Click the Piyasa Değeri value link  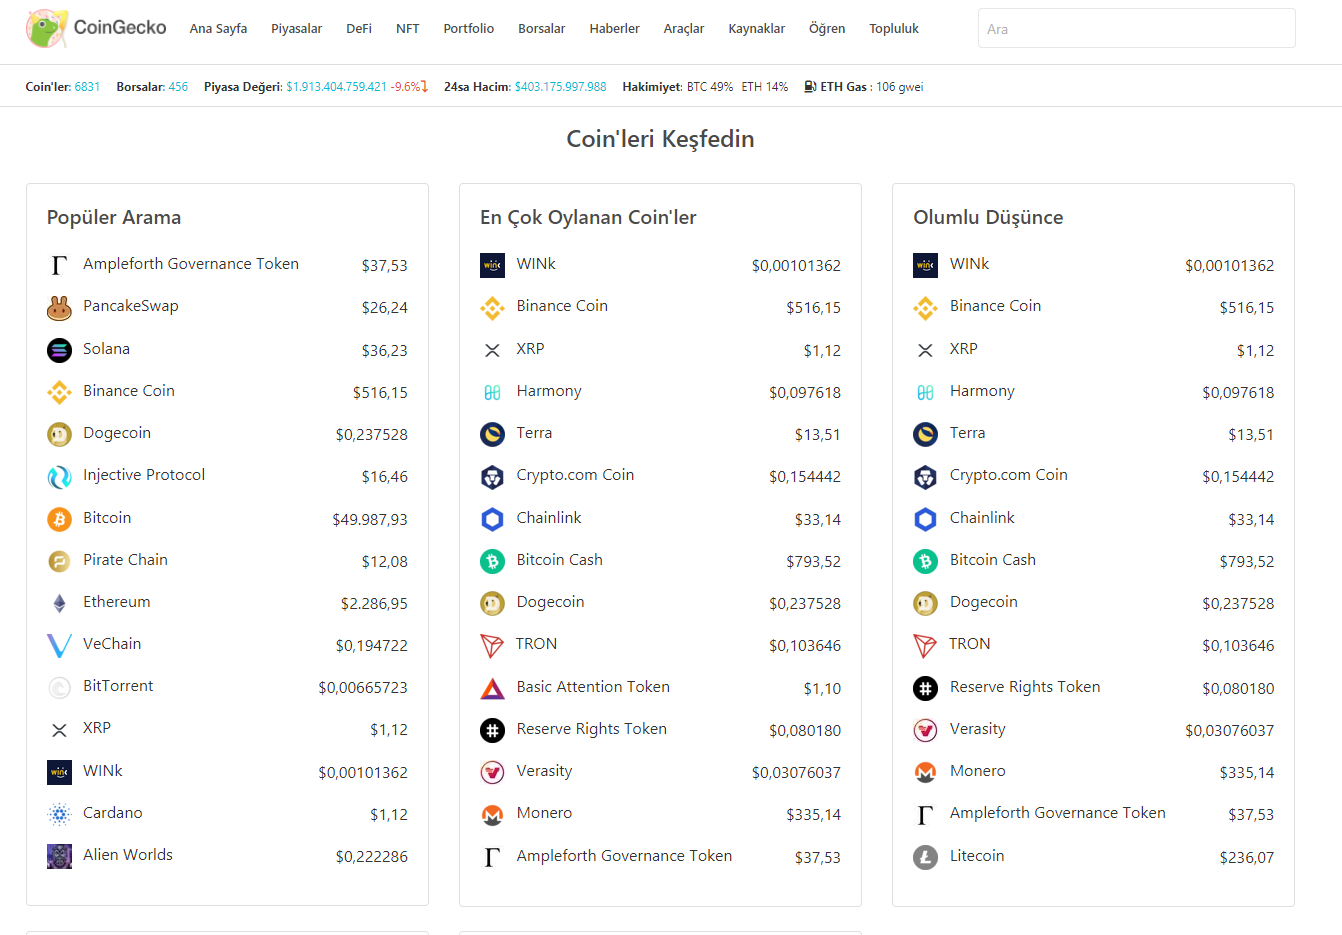click(x=336, y=87)
